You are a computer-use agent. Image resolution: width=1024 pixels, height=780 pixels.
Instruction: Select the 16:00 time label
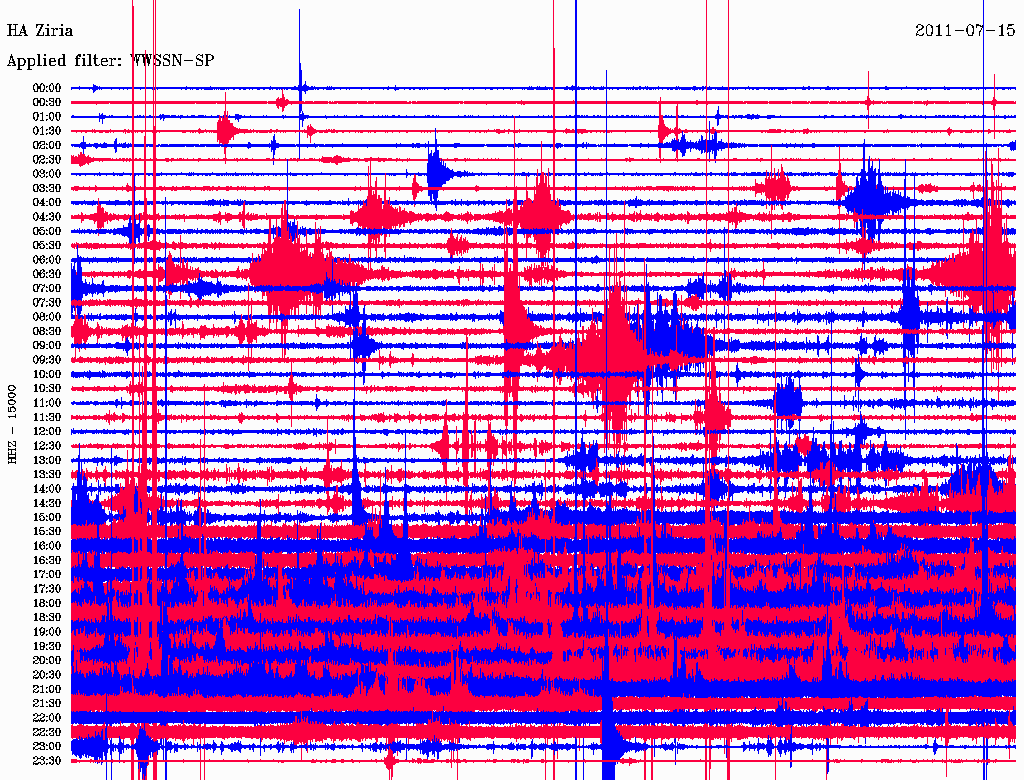(x=47, y=546)
